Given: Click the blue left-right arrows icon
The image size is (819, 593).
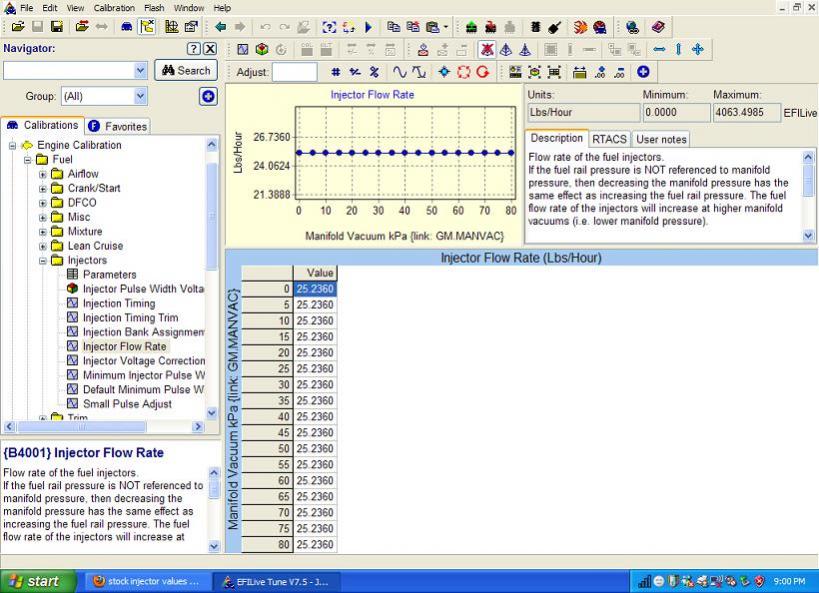Looking at the screenshot, I should [658, 48].
